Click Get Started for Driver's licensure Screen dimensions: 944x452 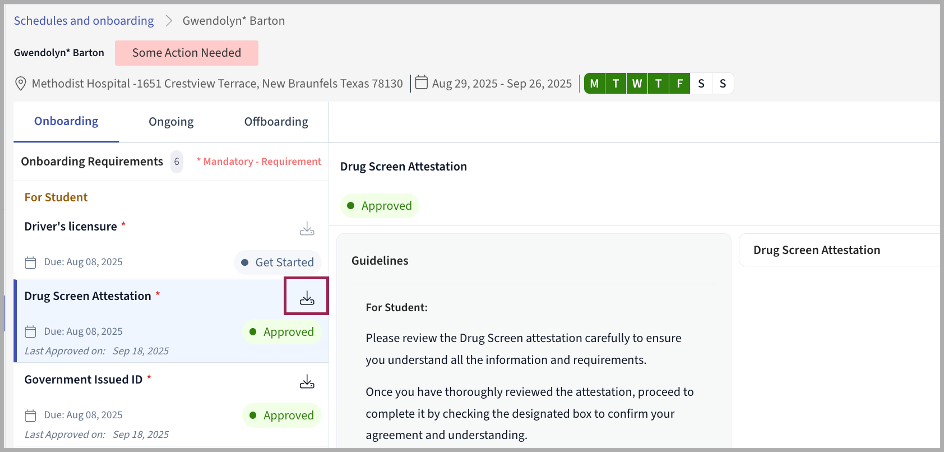coord(277,262)
